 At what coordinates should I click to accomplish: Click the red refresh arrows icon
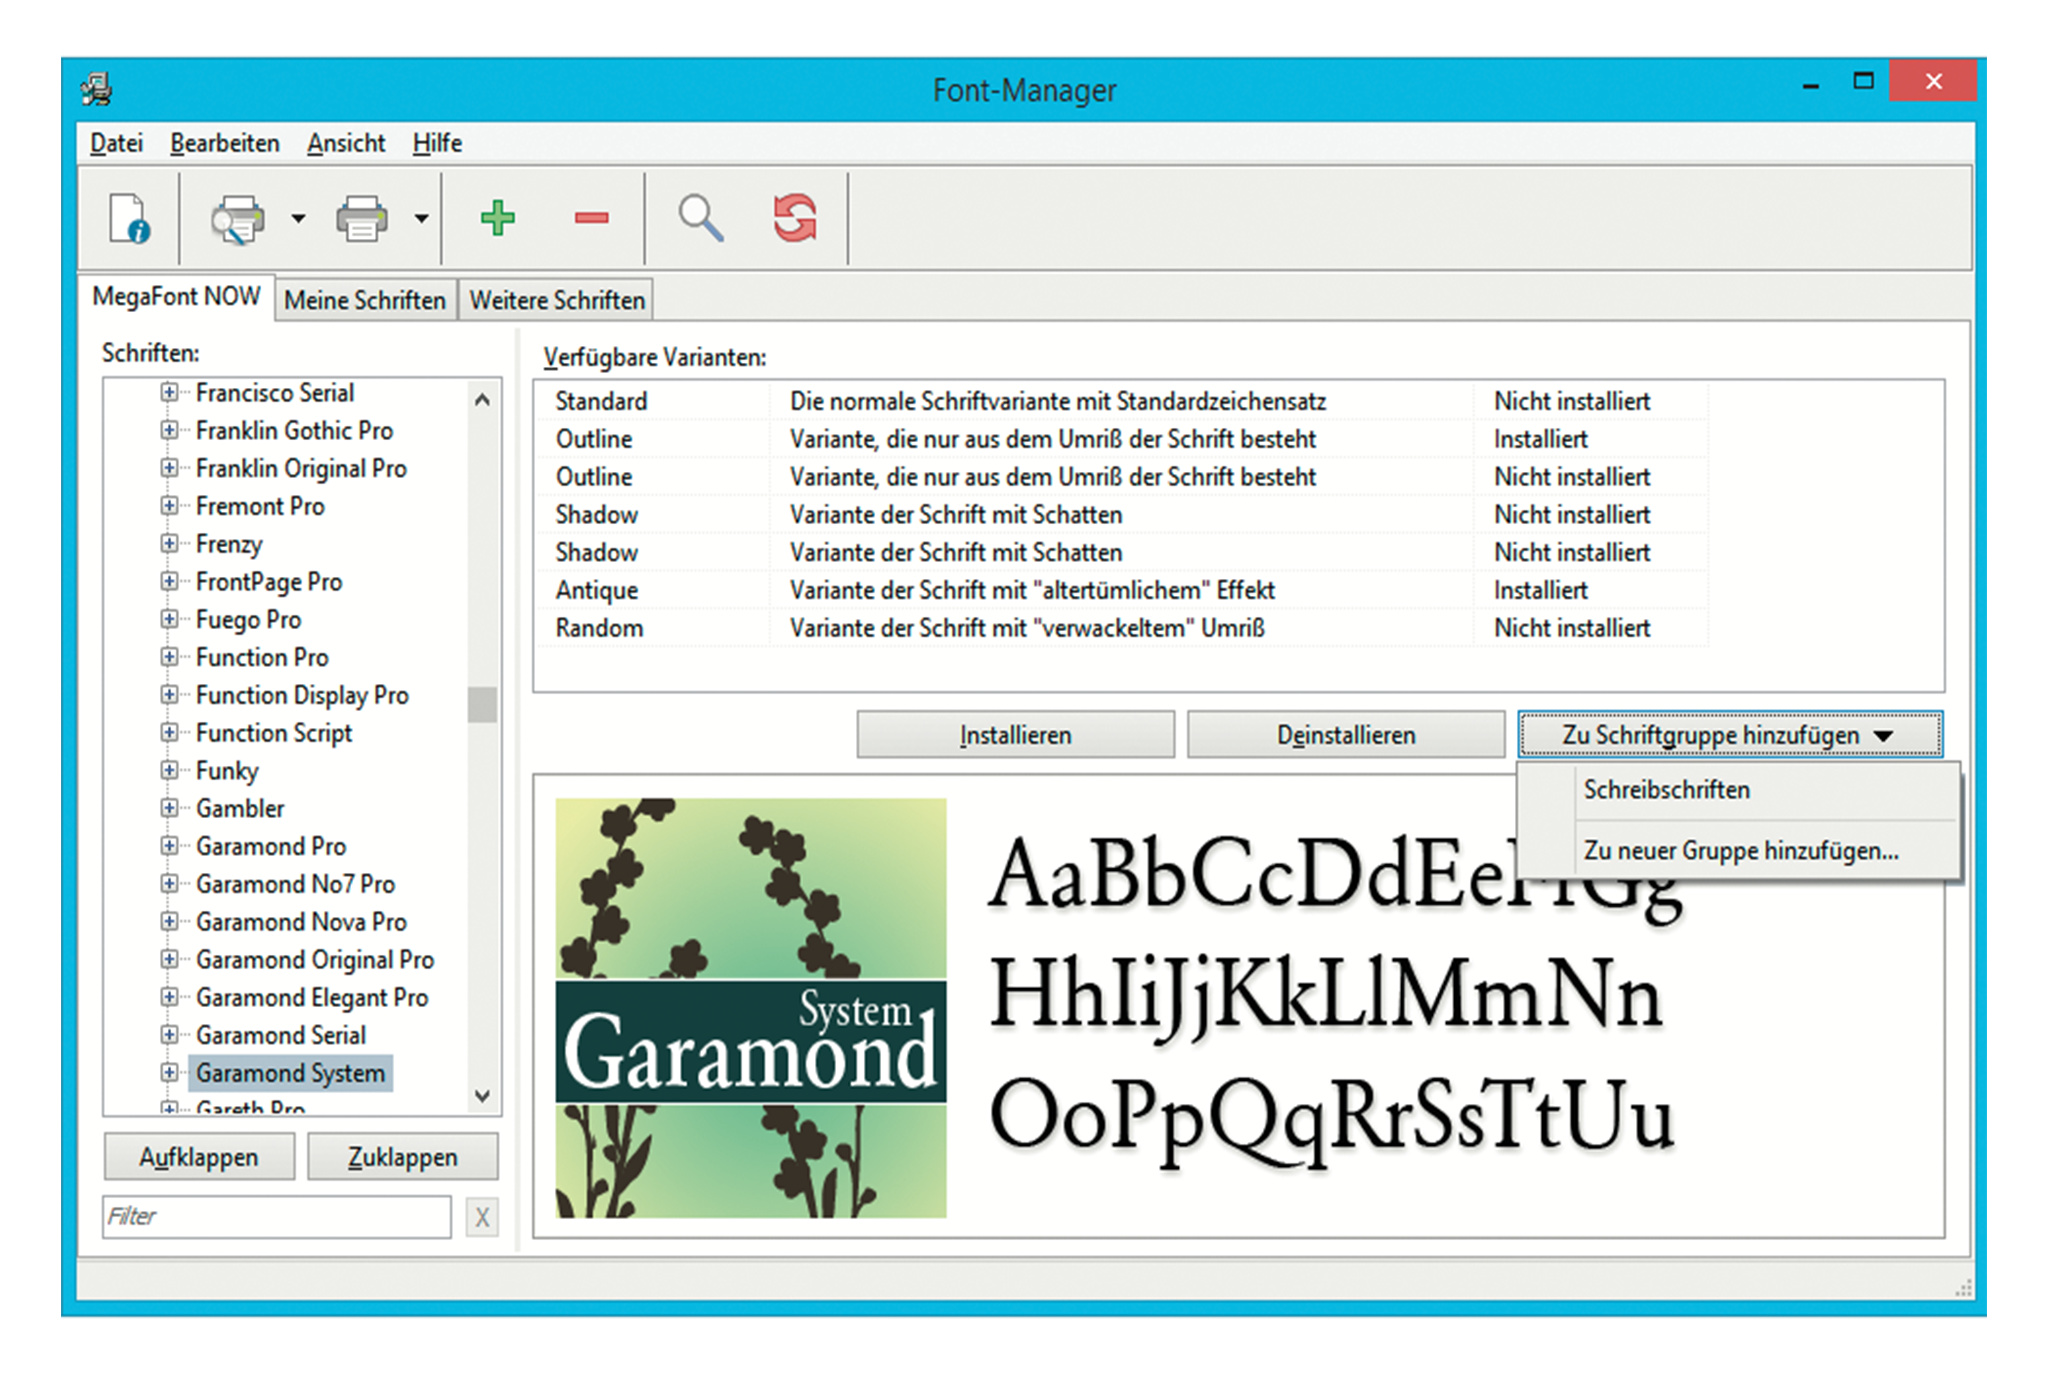[x=795, y=218]
